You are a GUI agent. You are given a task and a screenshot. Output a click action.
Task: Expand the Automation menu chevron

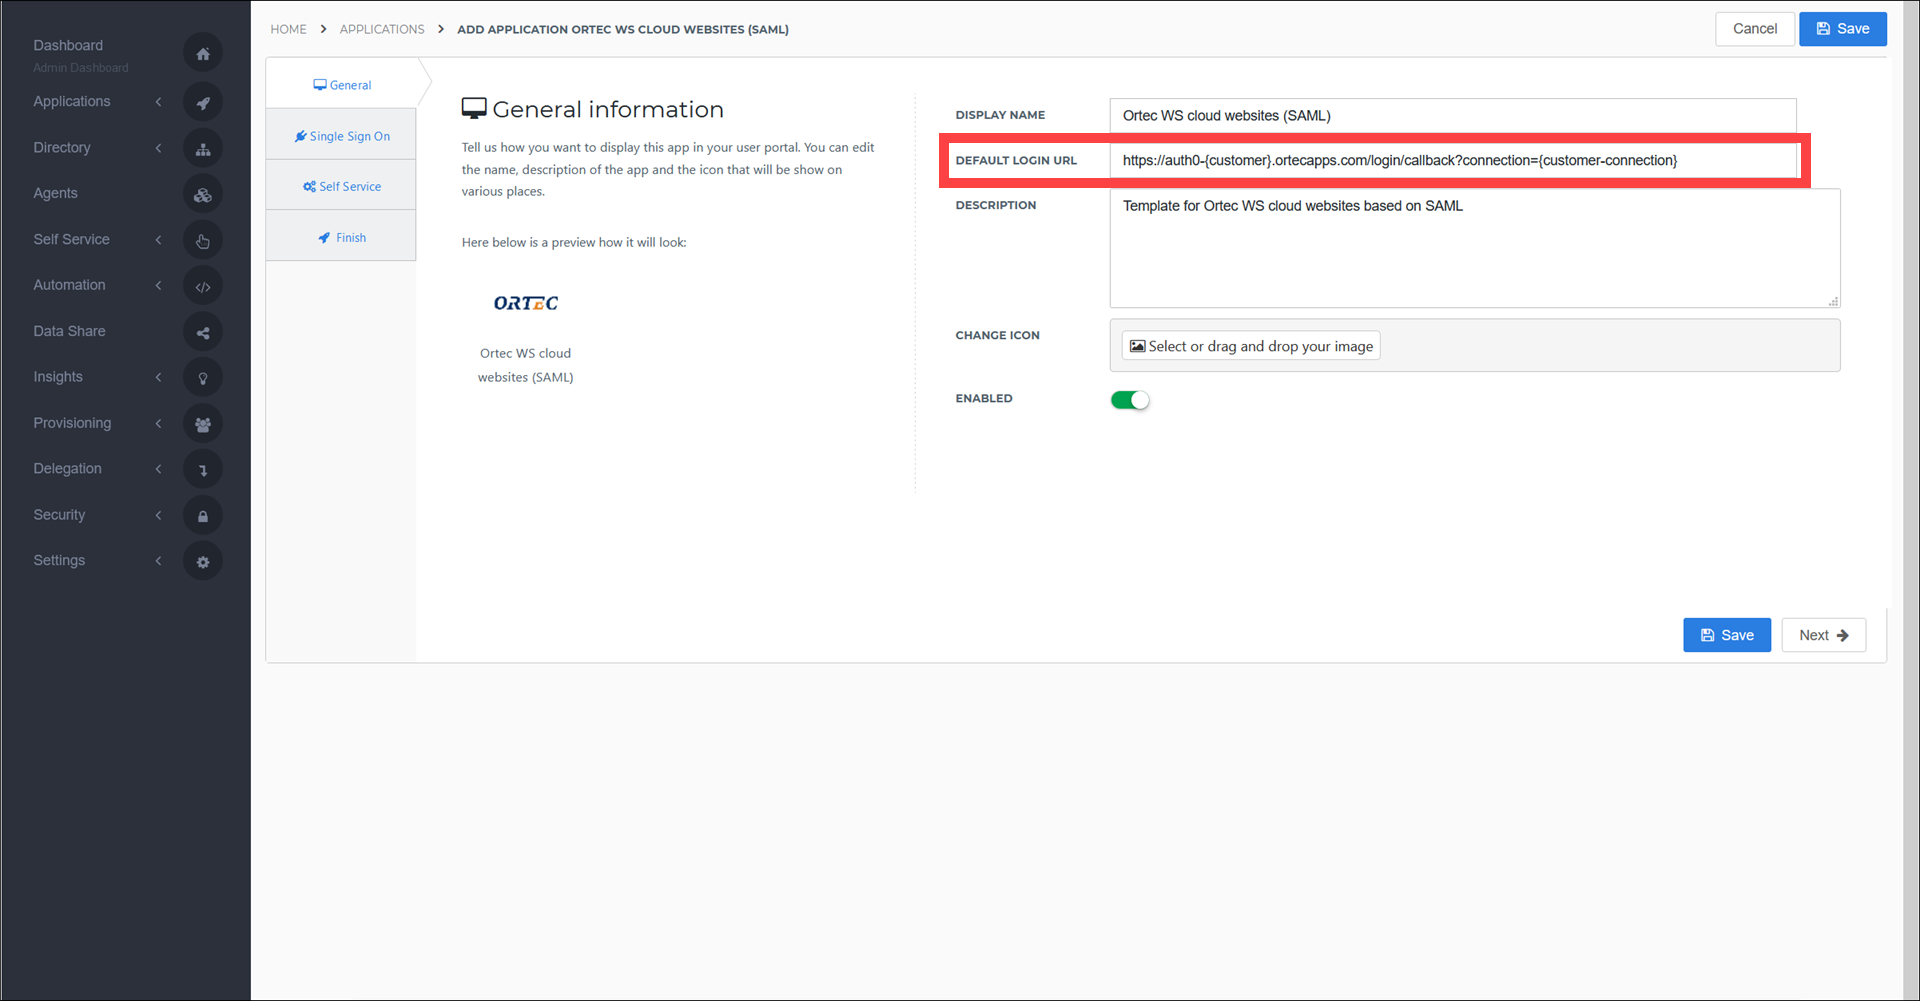[x=158, y=285]
